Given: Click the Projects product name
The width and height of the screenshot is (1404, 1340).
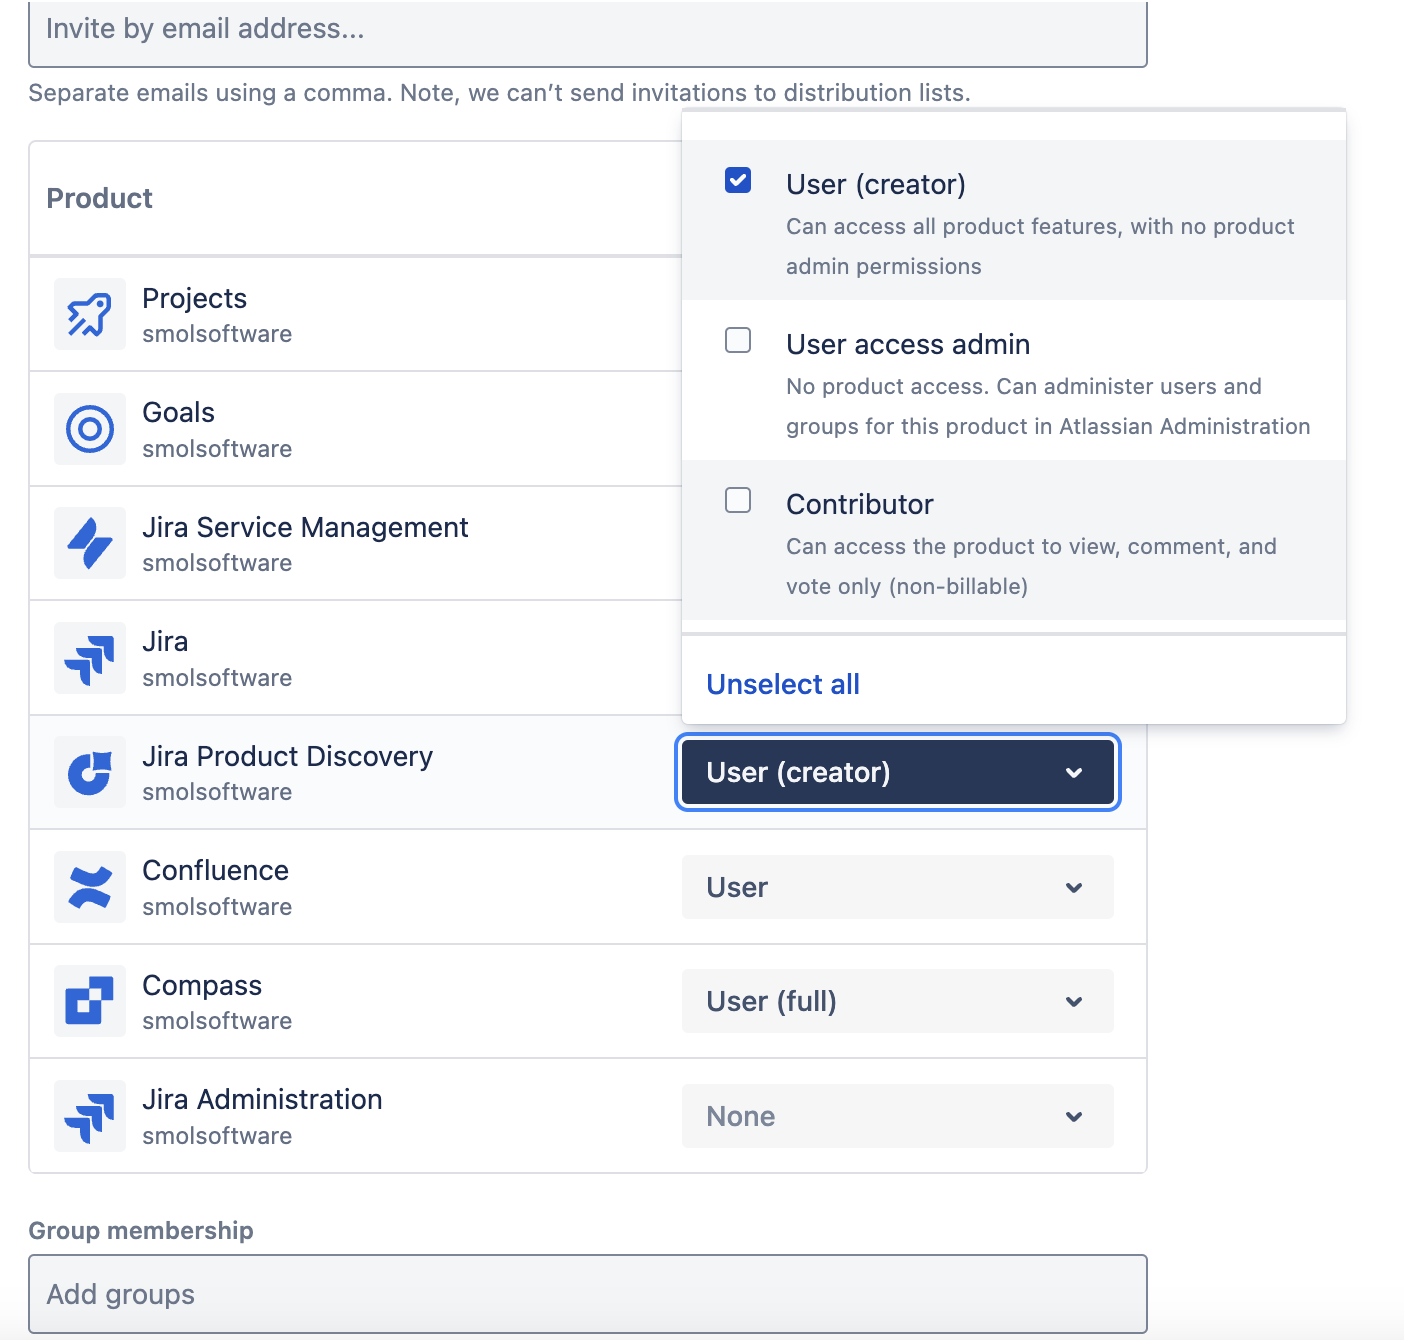Looking at the screenshot, I should click(x=195, y=298).
